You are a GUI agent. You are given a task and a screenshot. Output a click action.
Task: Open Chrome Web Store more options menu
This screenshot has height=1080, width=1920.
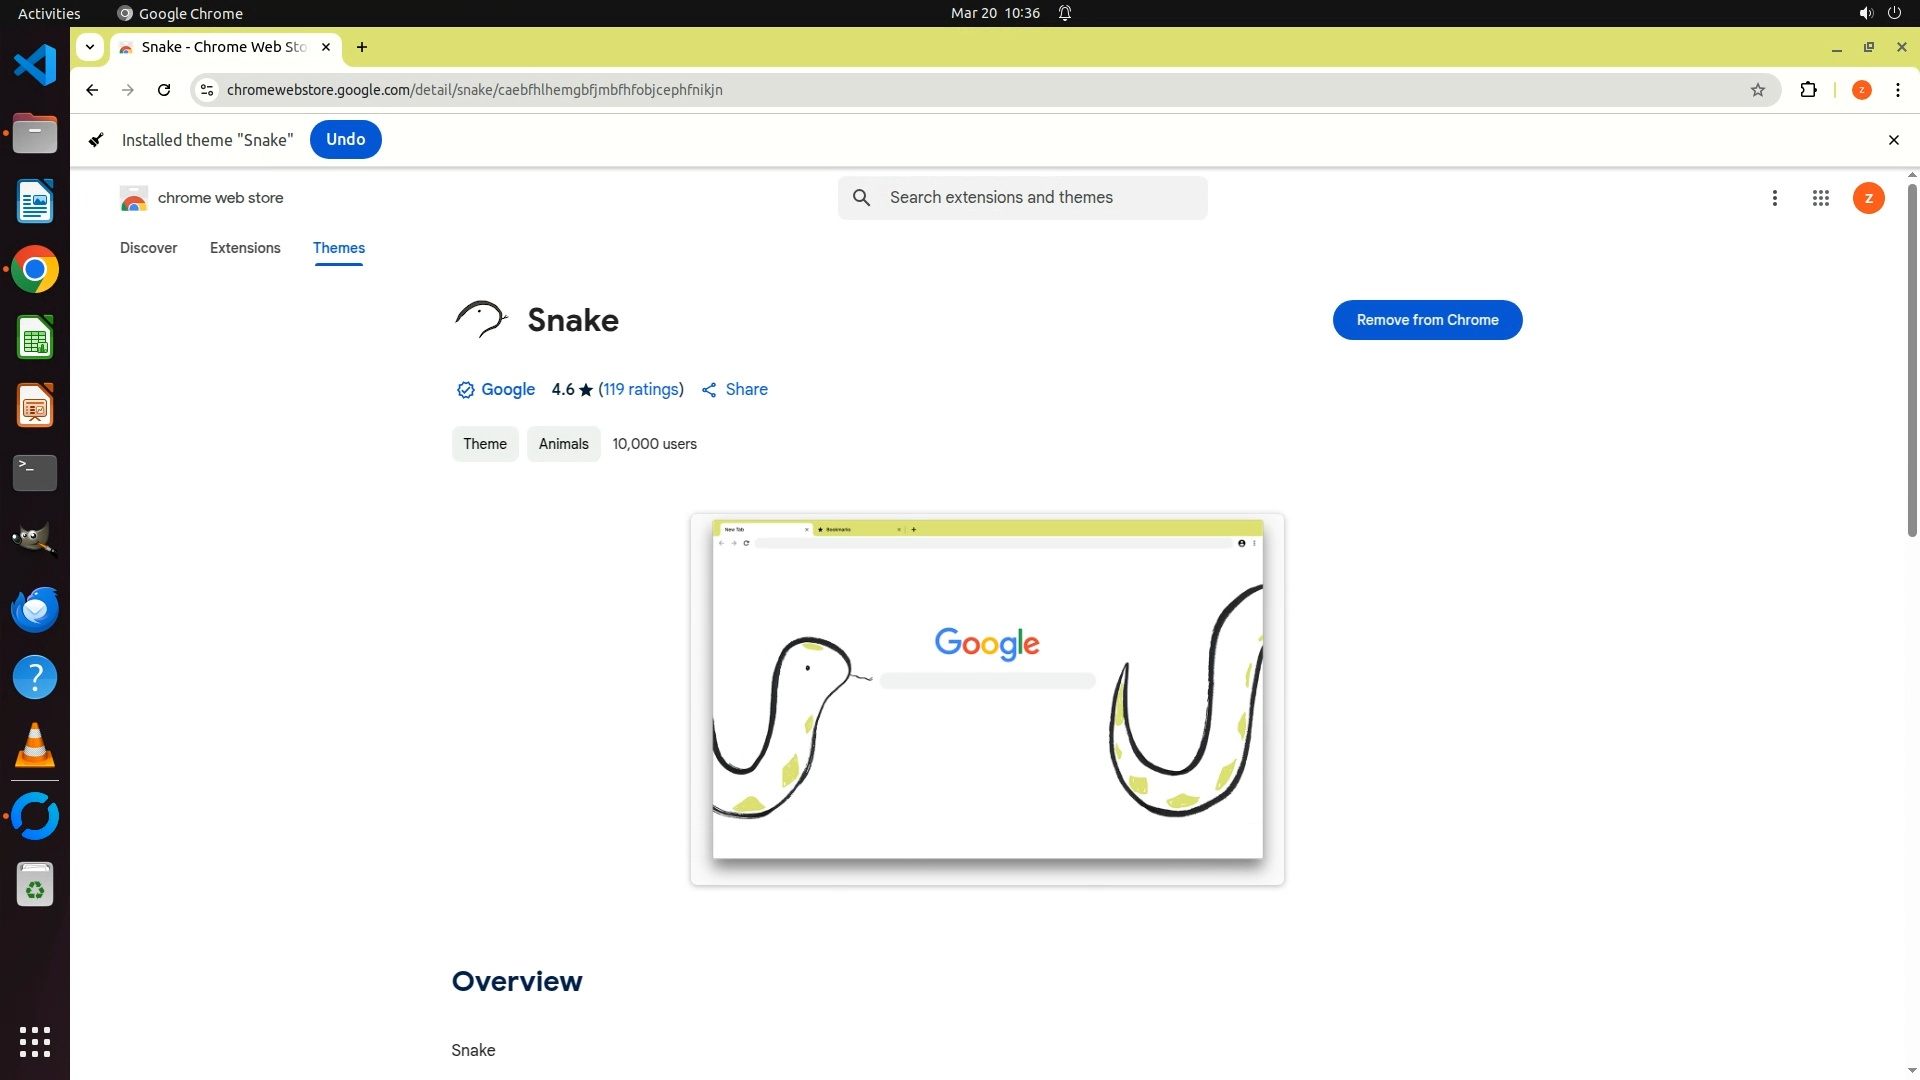[x=1774, y=198]
